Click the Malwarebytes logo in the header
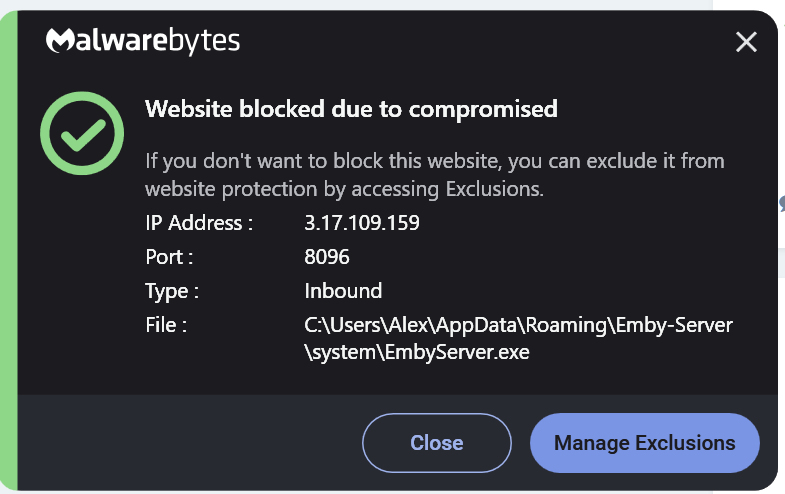 point(143,42)
